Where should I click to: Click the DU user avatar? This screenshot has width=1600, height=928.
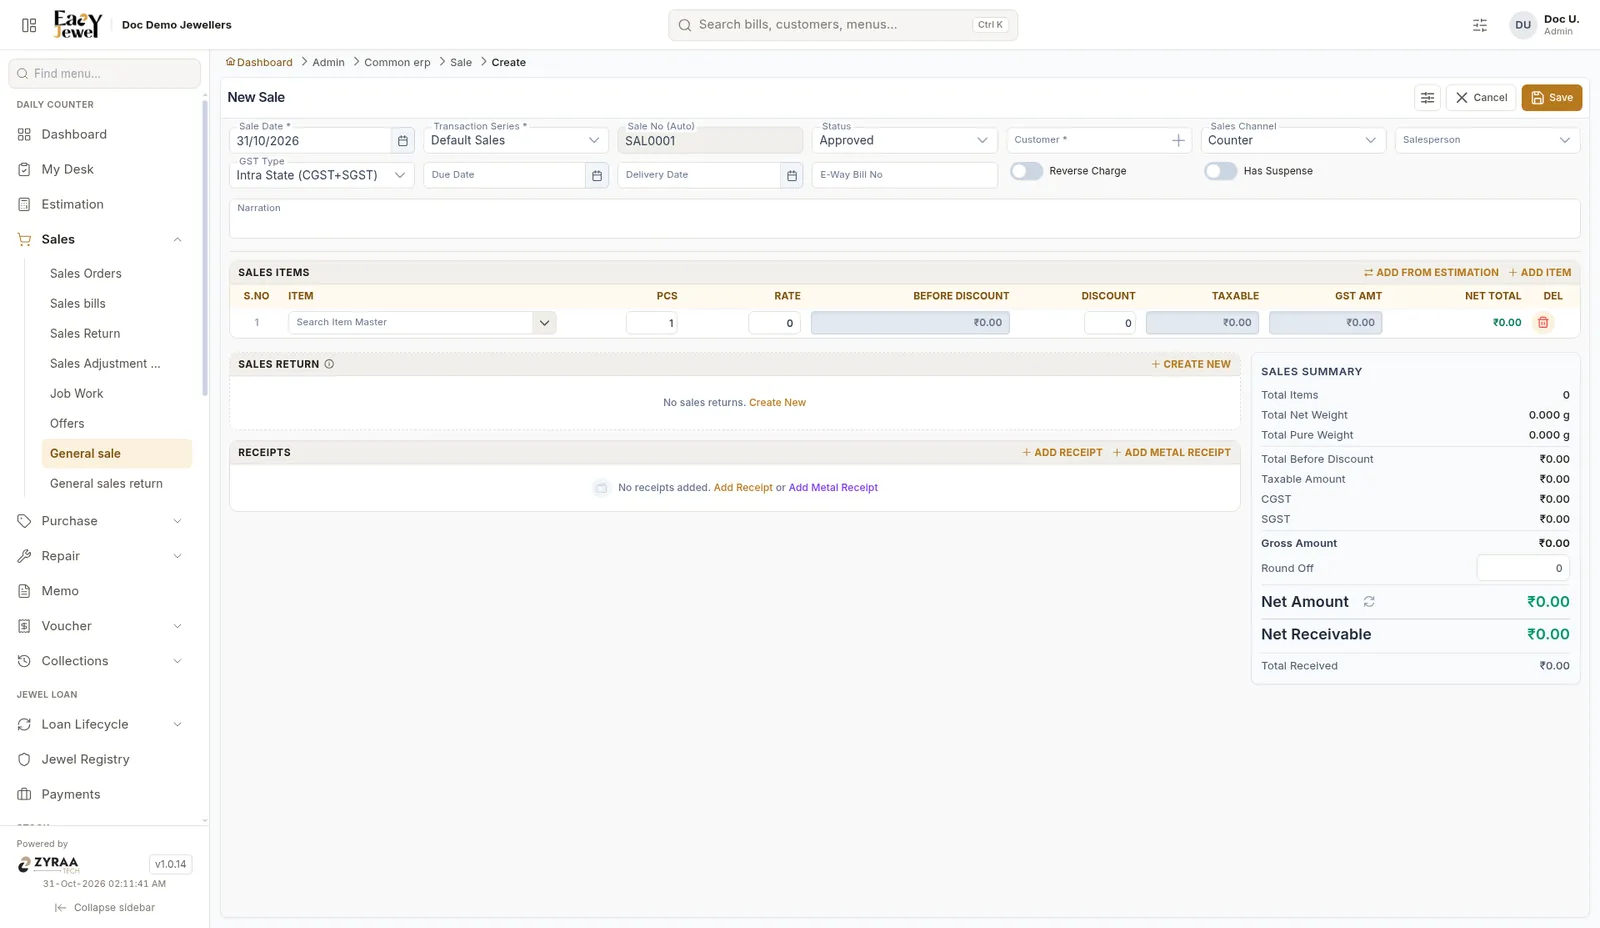point(1522,25)
